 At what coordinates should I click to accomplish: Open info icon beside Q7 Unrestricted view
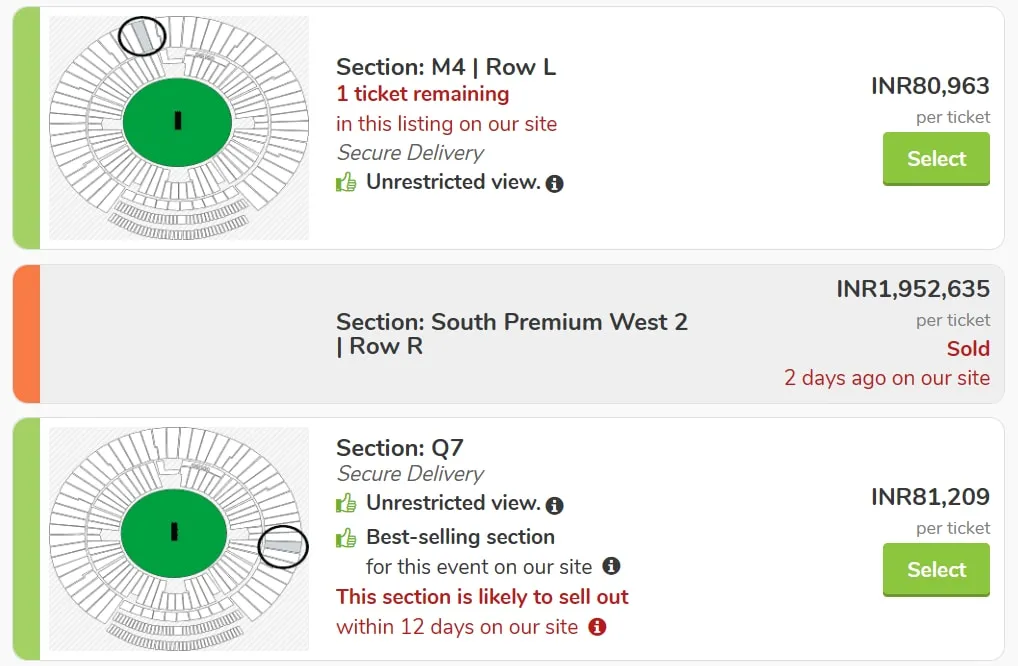click(554, 505)
